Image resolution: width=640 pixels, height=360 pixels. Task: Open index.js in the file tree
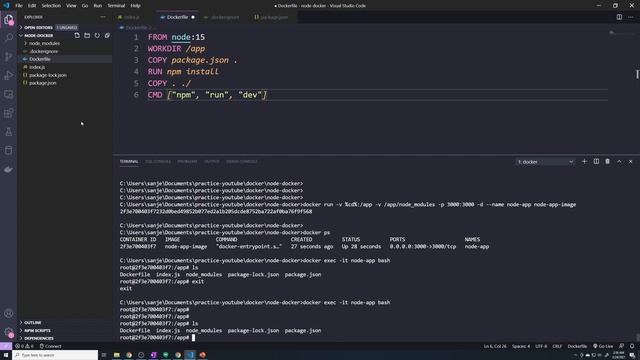[x=37, y=67]
